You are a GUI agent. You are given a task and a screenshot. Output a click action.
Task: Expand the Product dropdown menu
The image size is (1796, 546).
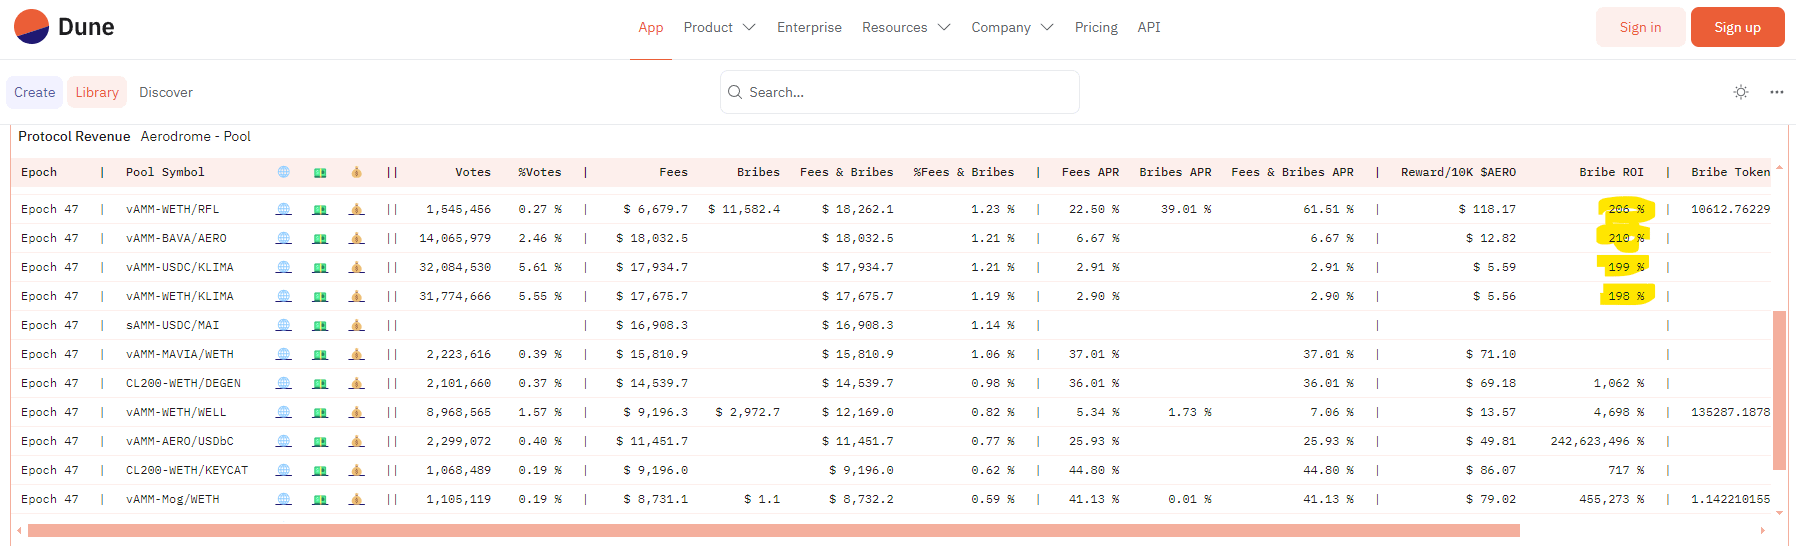click(x=719, y=27)
